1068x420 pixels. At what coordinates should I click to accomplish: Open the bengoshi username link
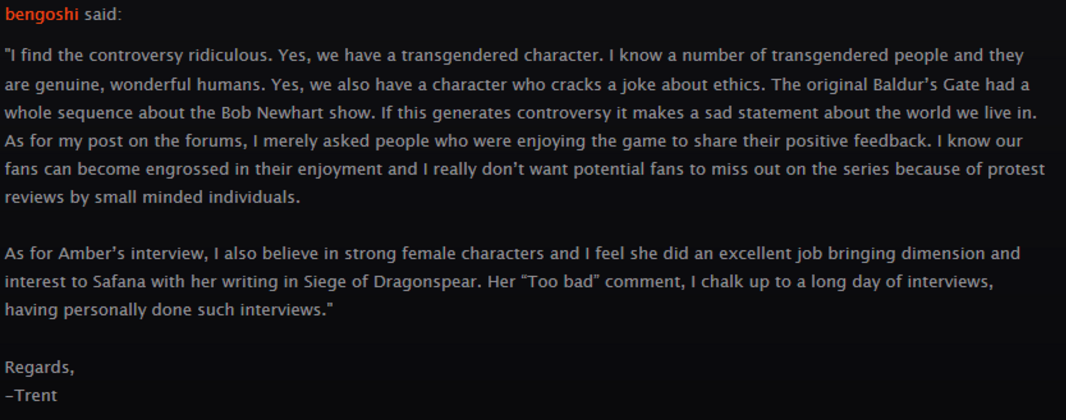(x=42, y=15)
